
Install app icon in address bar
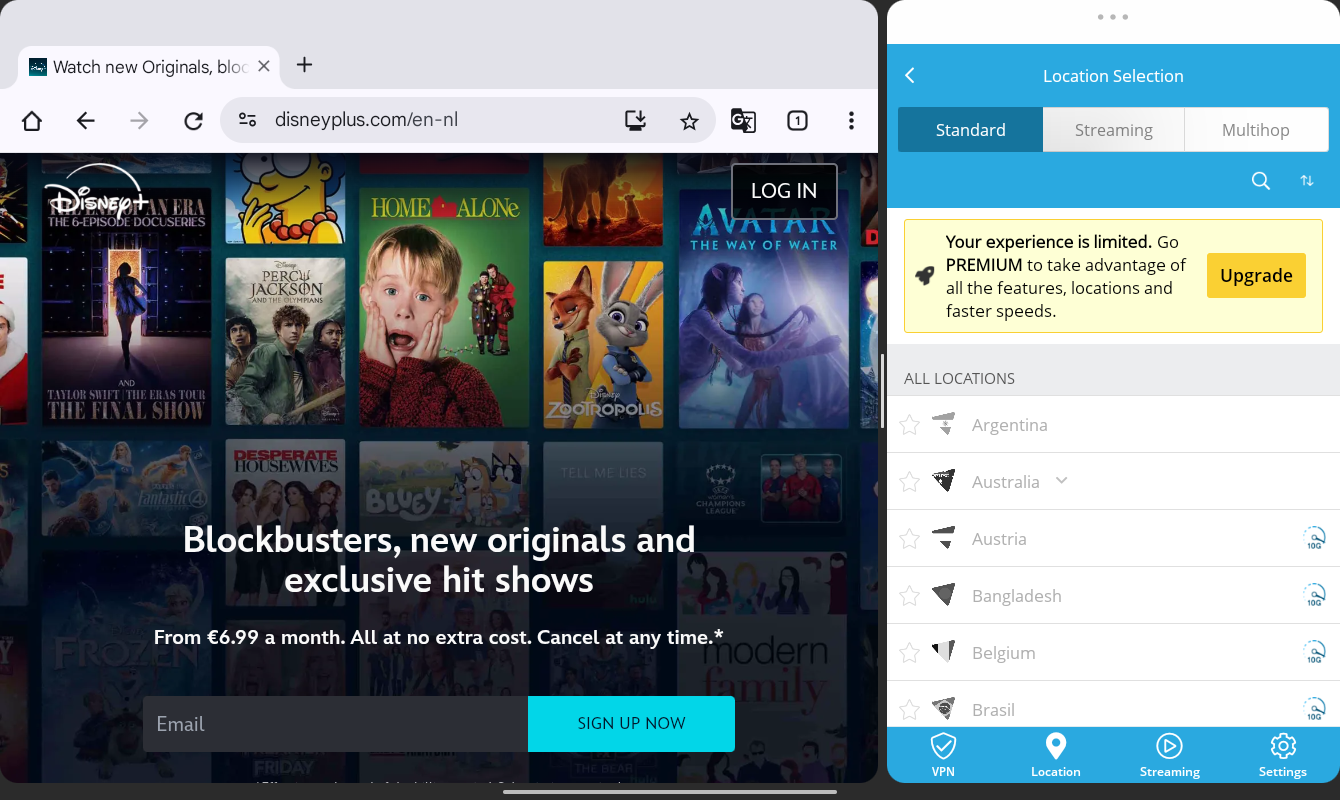click(635, 121)
